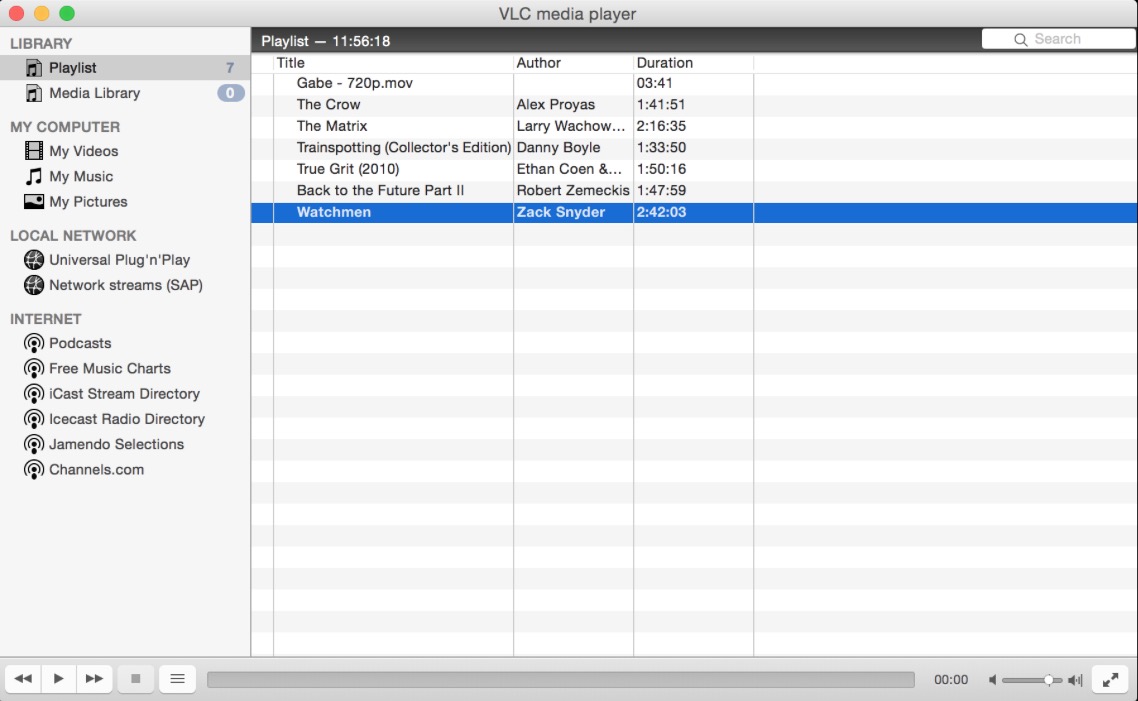Viewport: 1138px width, 701px height.
Task: Select The Matrix in the playlist
Action: tap(695, 126)
